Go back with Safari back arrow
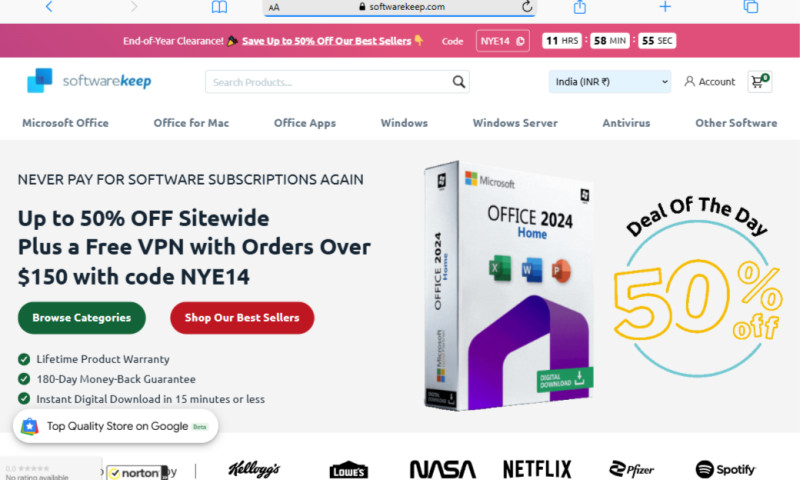 [x=49, y=7]
